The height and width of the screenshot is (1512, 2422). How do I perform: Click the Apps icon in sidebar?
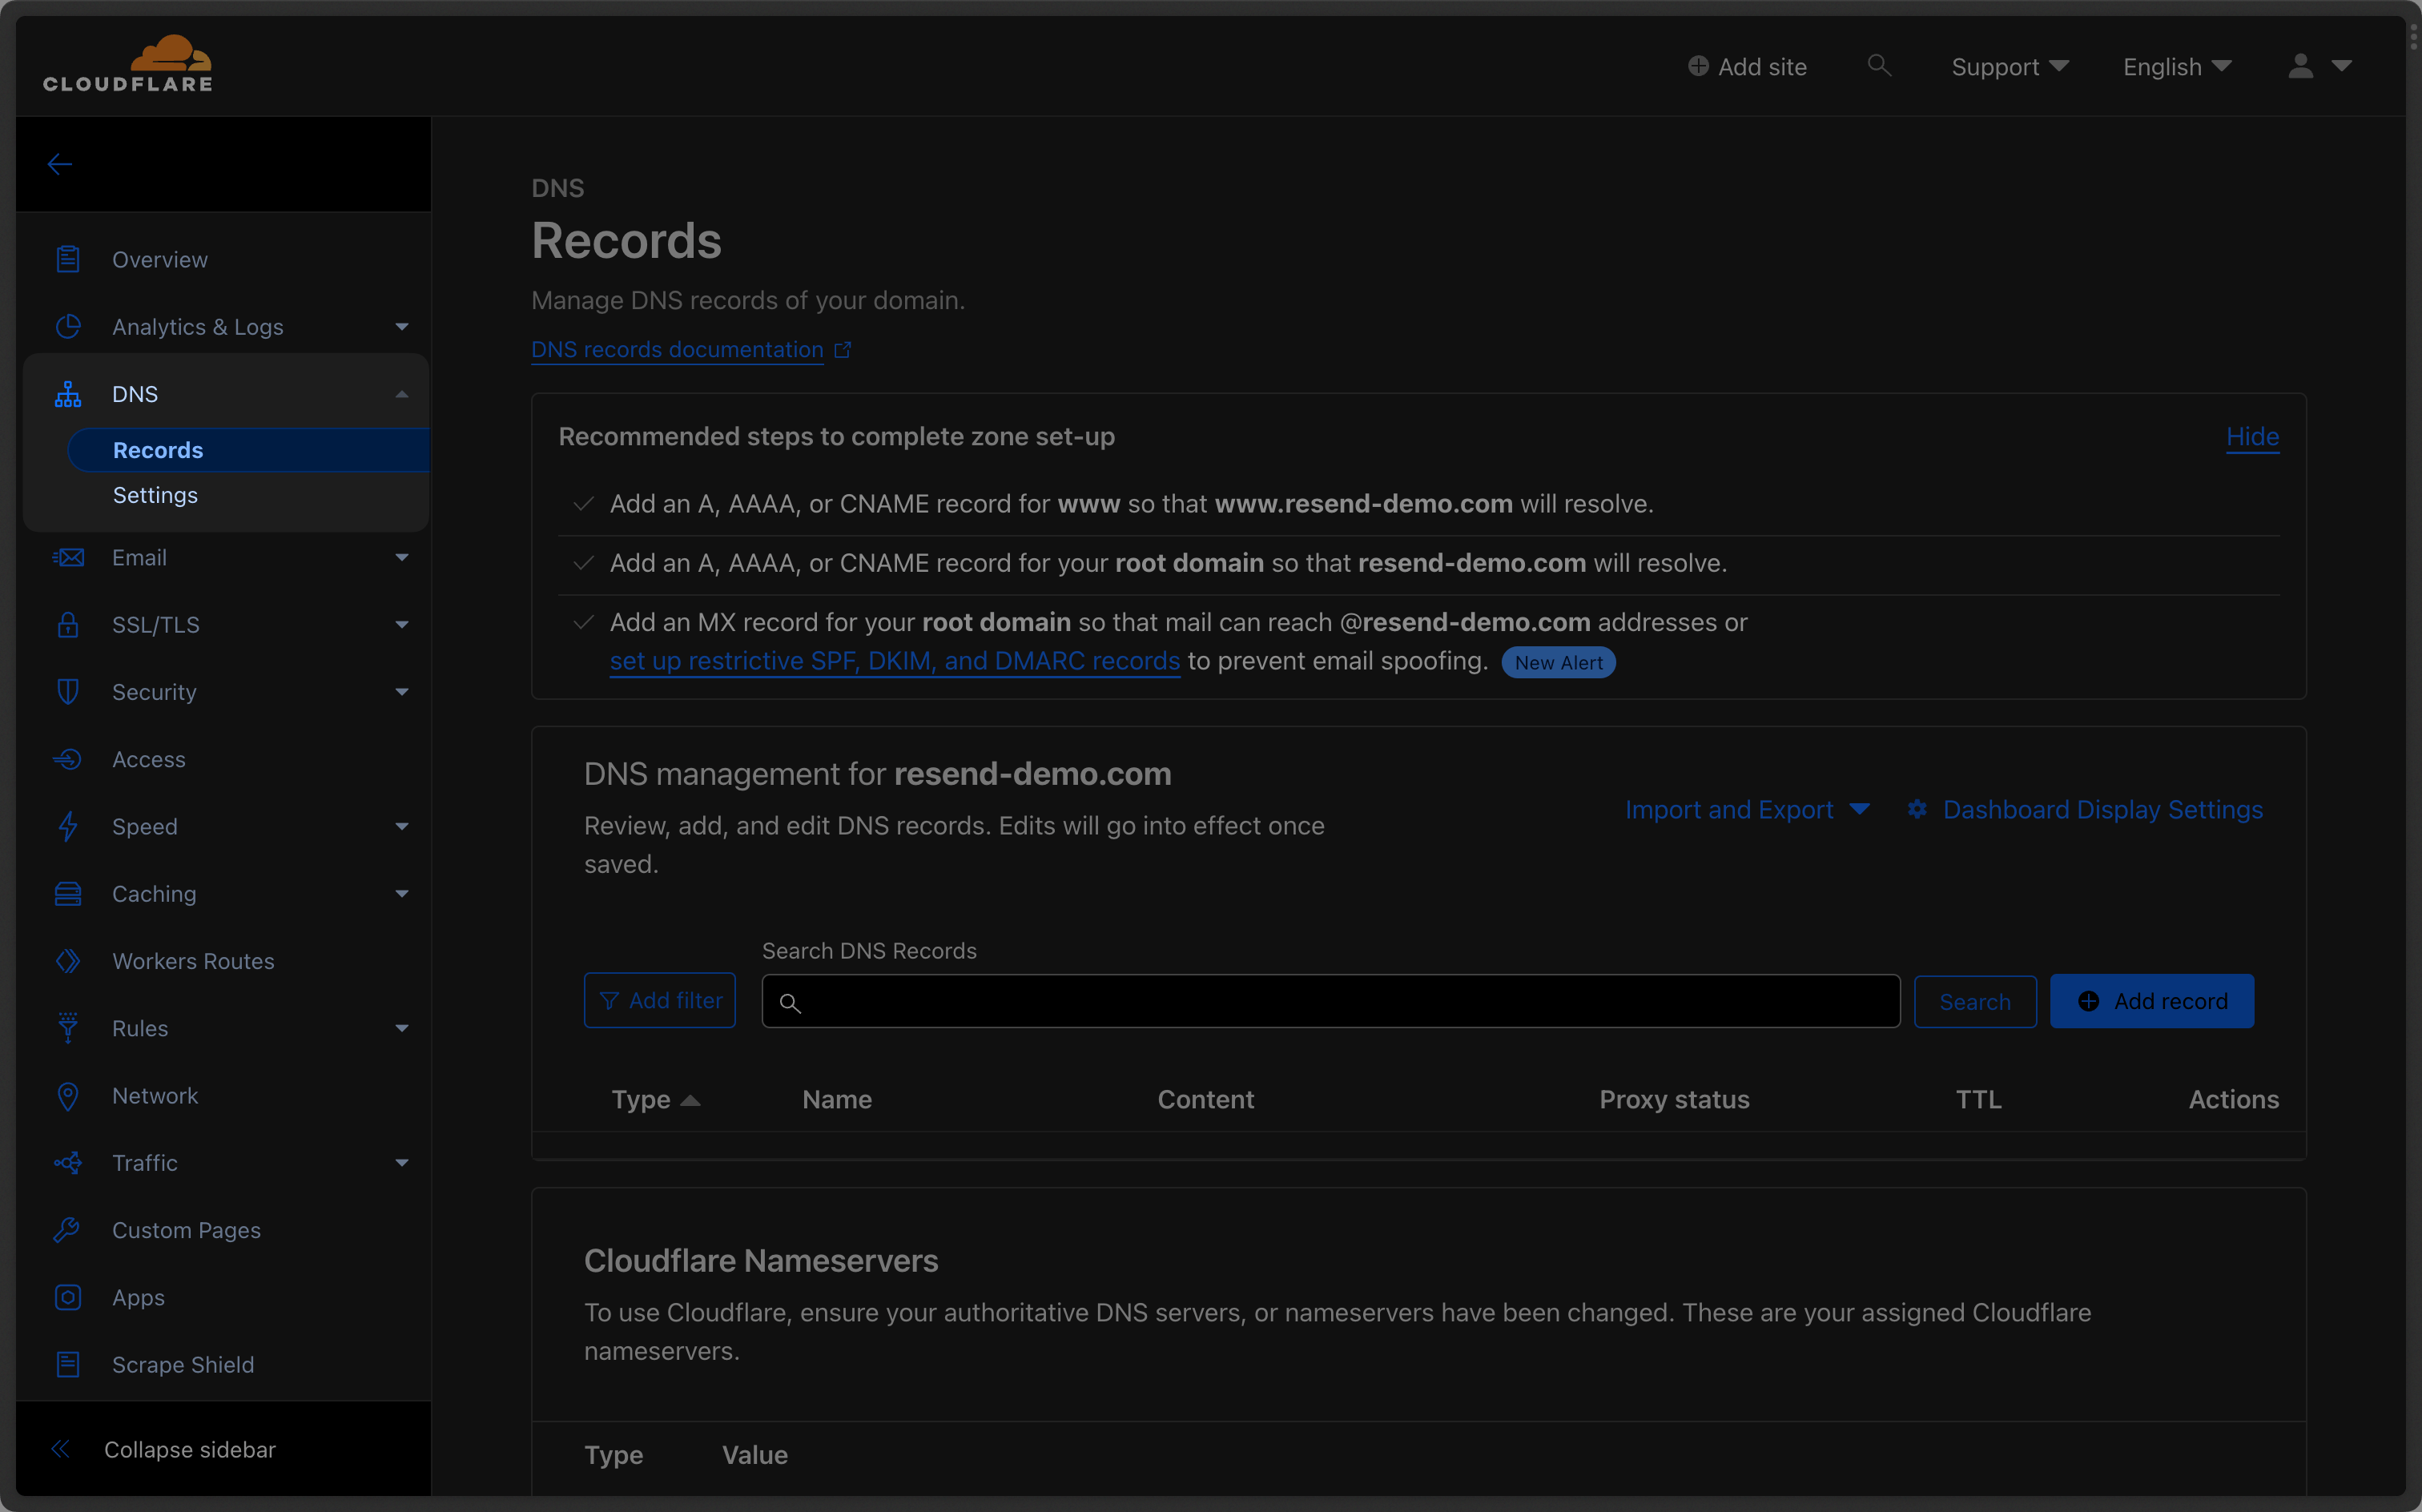(x=68, y=1297)
